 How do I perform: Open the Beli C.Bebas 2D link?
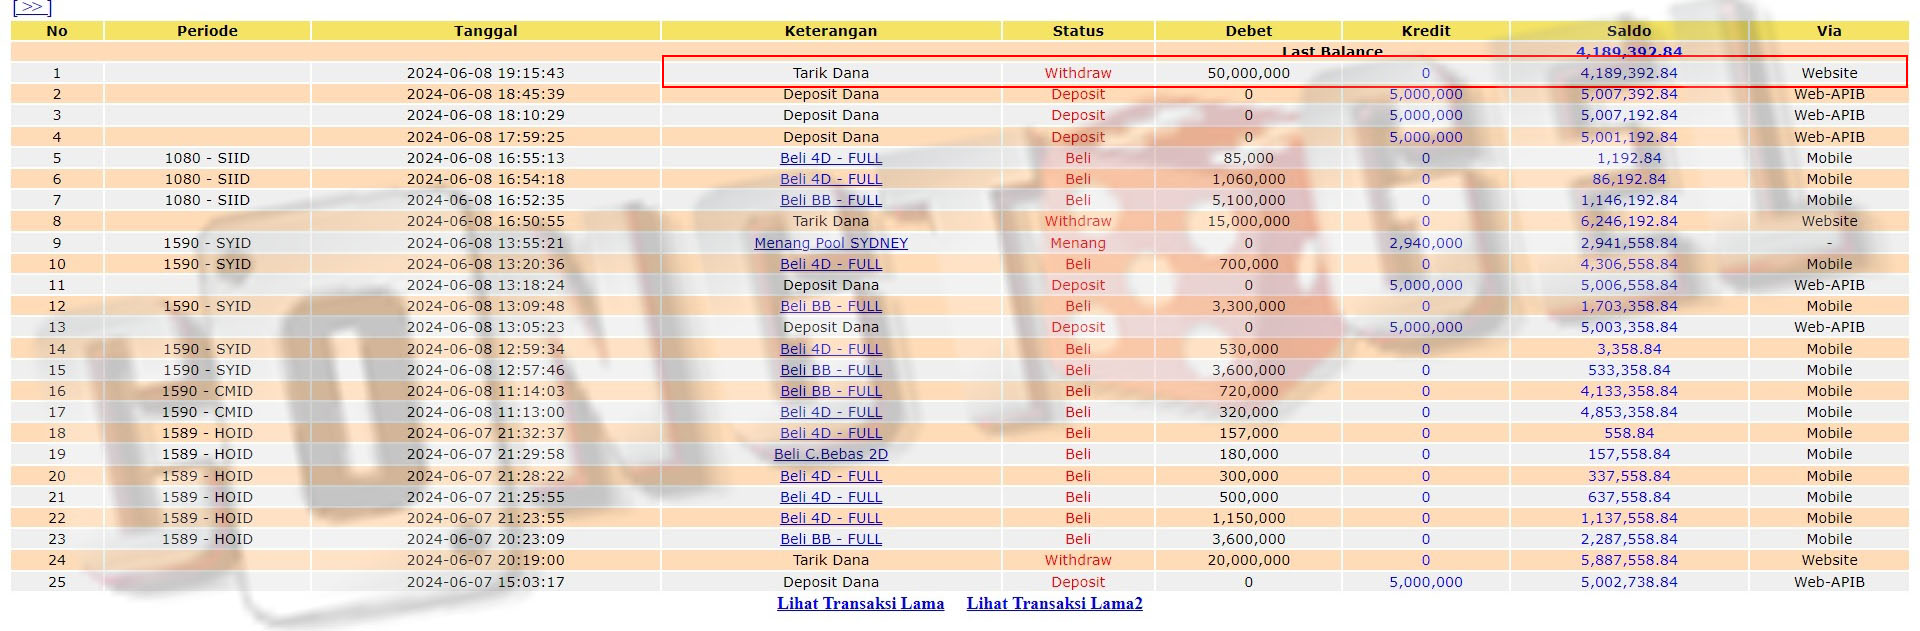click(830, 454)
